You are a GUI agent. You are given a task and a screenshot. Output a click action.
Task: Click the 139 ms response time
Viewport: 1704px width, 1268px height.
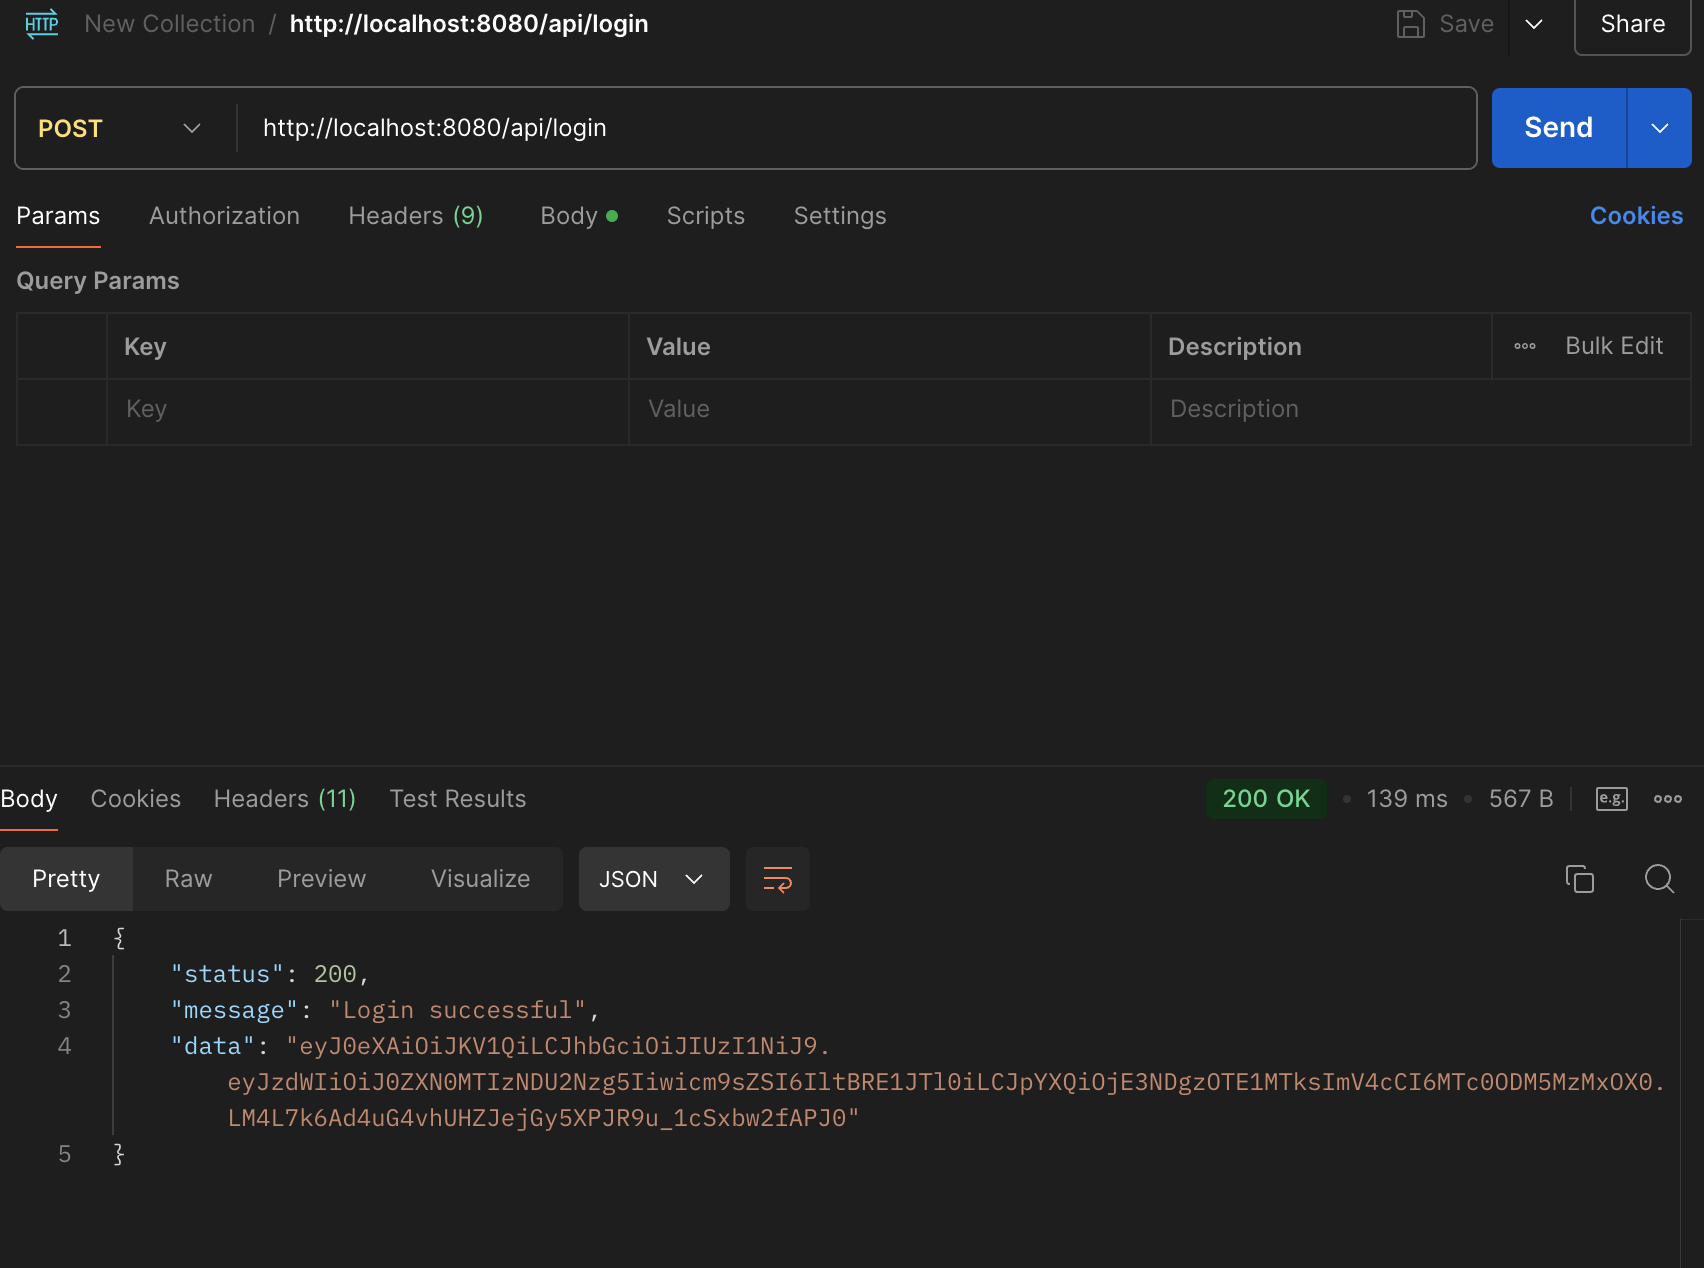point(1407,799)
